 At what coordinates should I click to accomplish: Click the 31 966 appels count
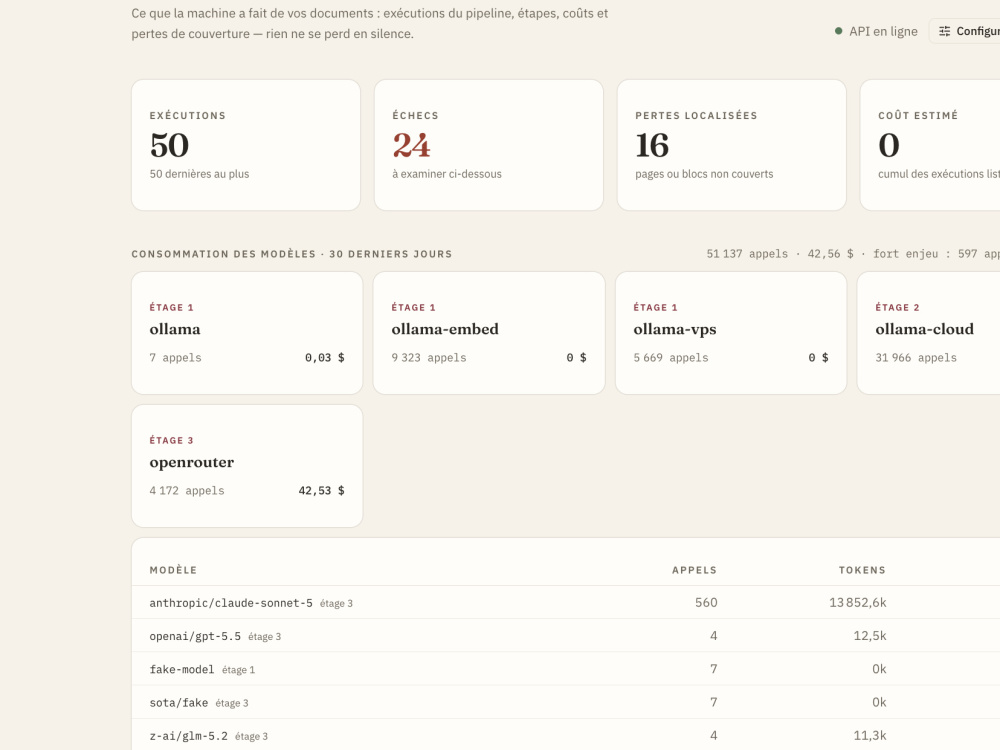pos(916,358)
